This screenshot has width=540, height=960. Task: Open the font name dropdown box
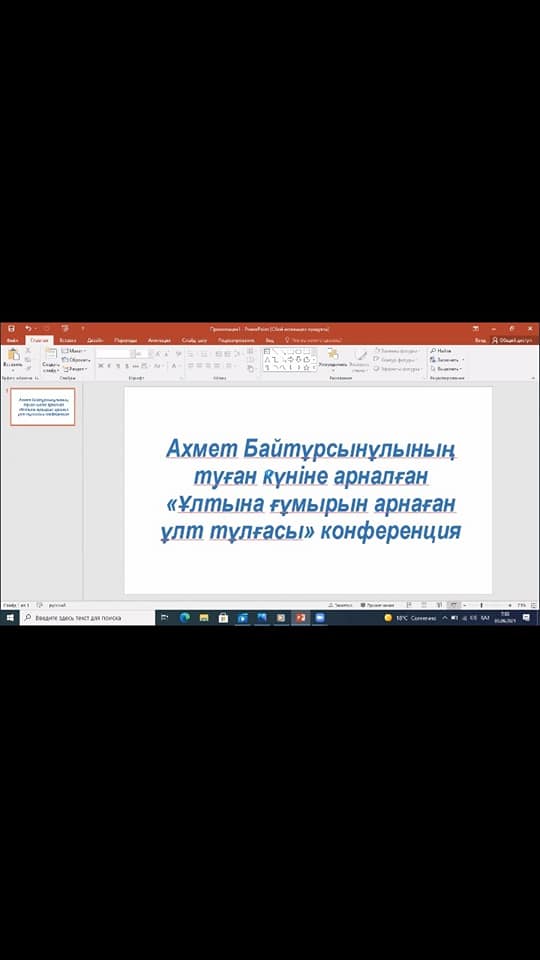(x=114, y=354)
